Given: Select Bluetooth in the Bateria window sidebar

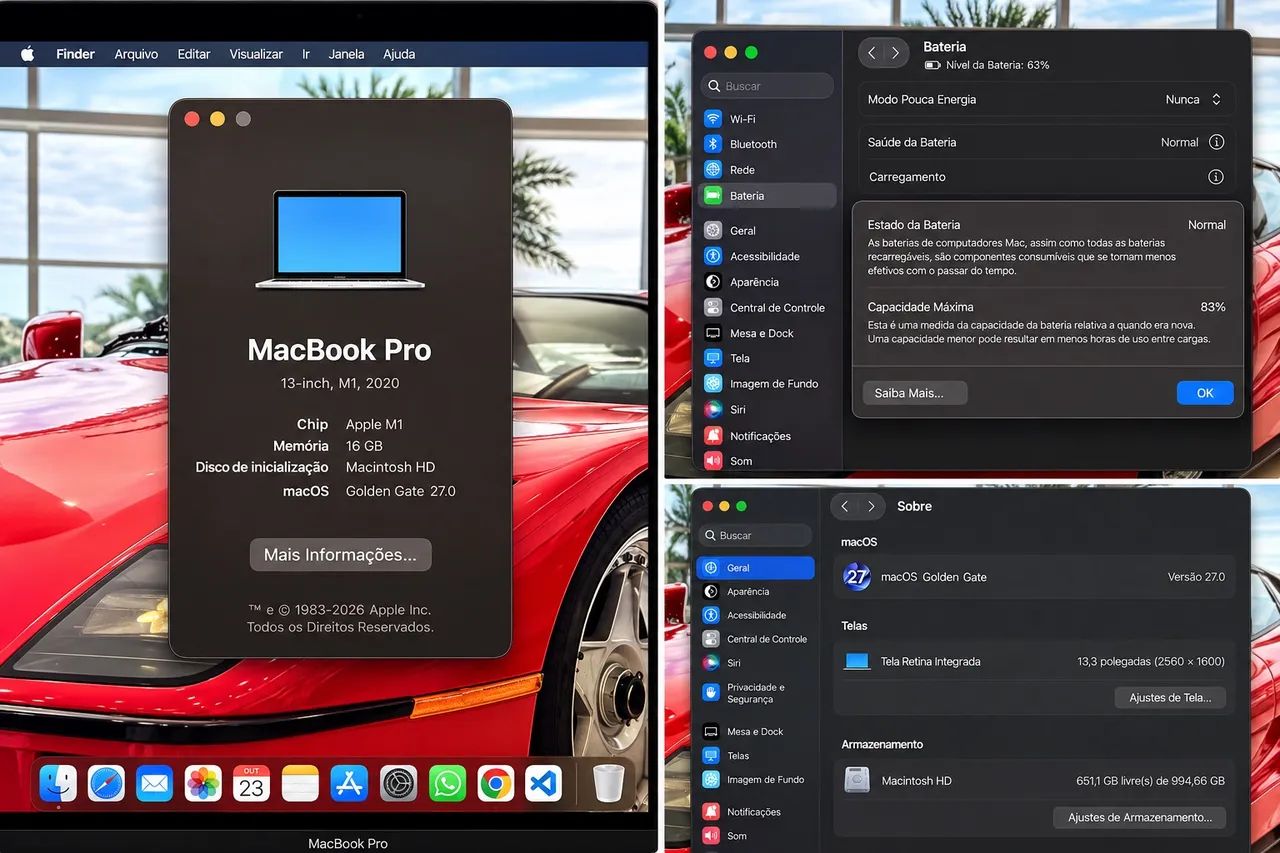Looking at the screenshot, I should 767,144.
